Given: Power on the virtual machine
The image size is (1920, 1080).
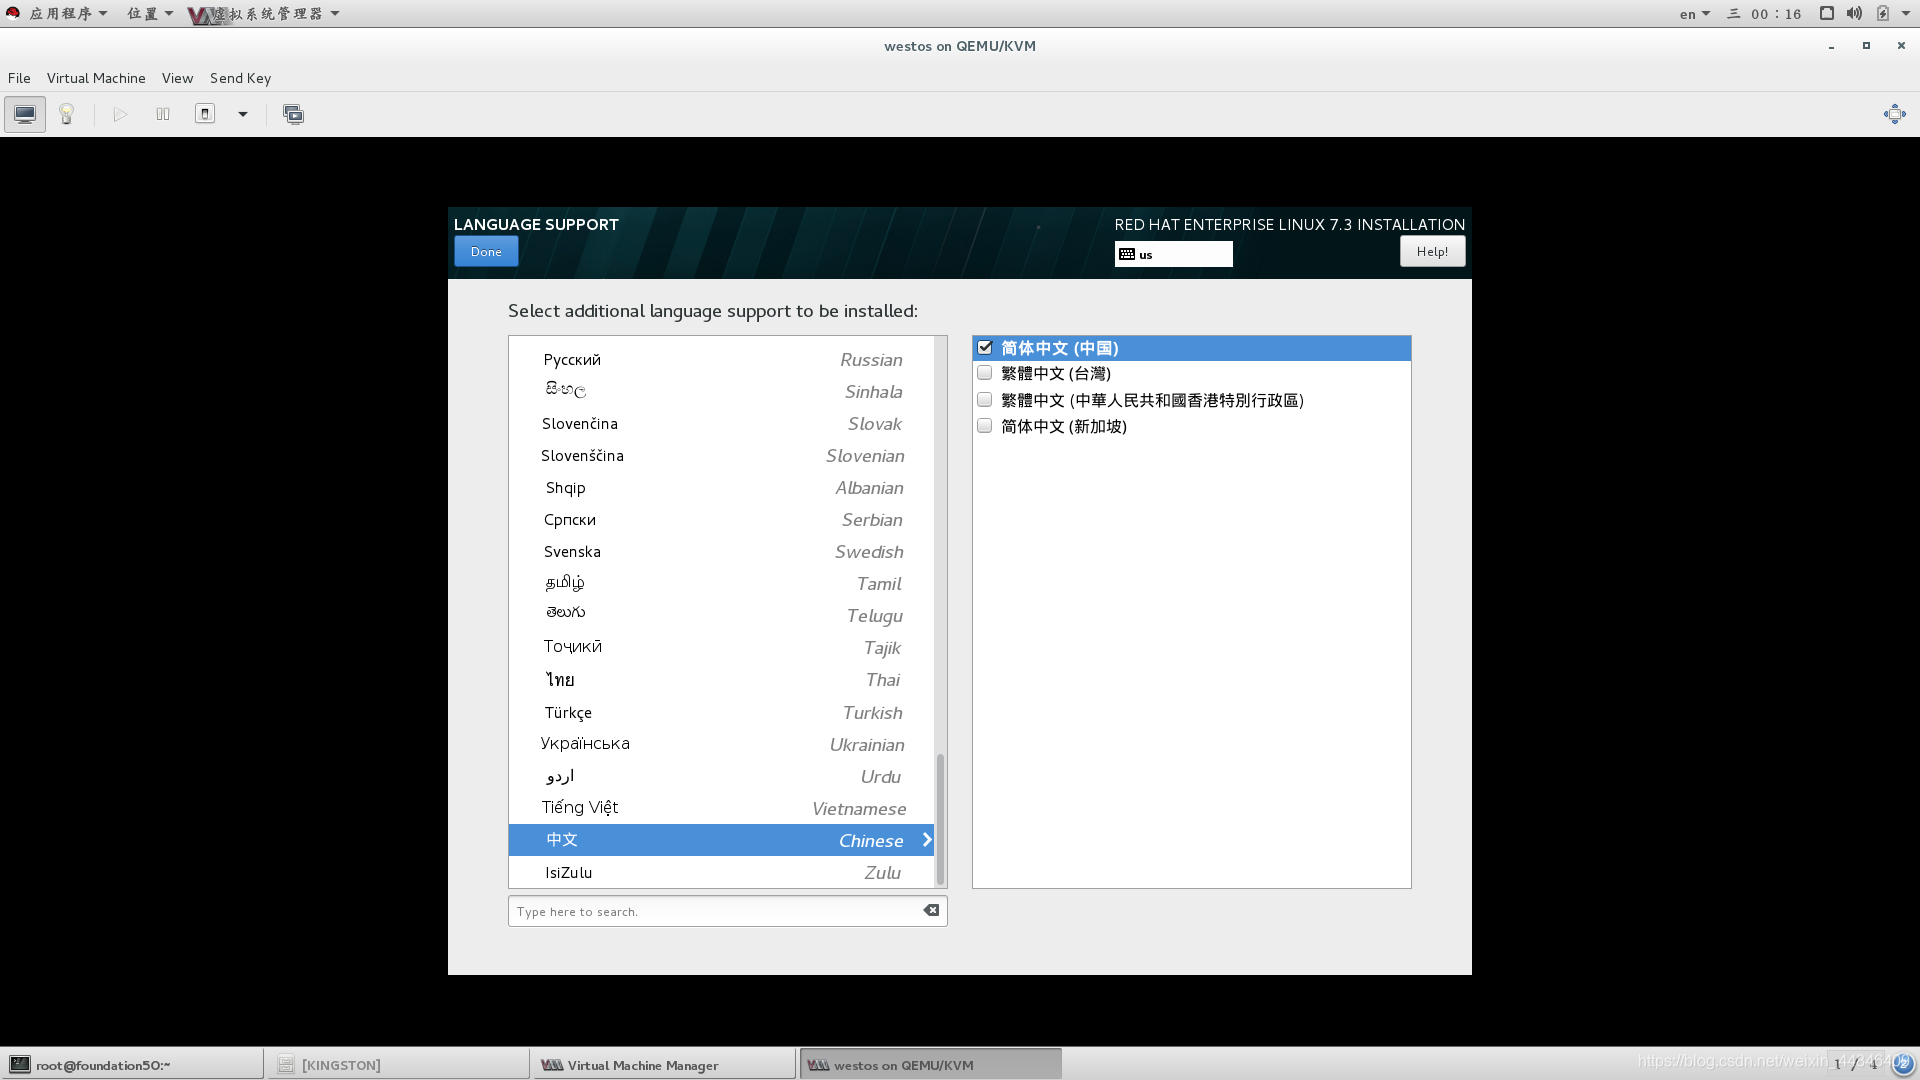Looking at the screenshot, I should [120, 114].
